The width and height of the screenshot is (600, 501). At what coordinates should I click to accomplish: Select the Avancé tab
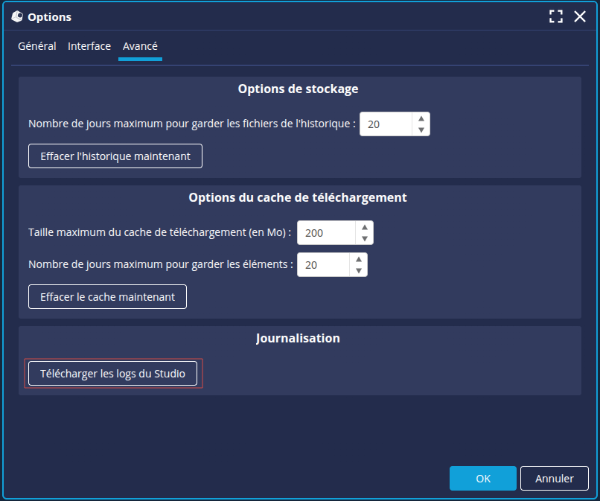coord(140,46)
